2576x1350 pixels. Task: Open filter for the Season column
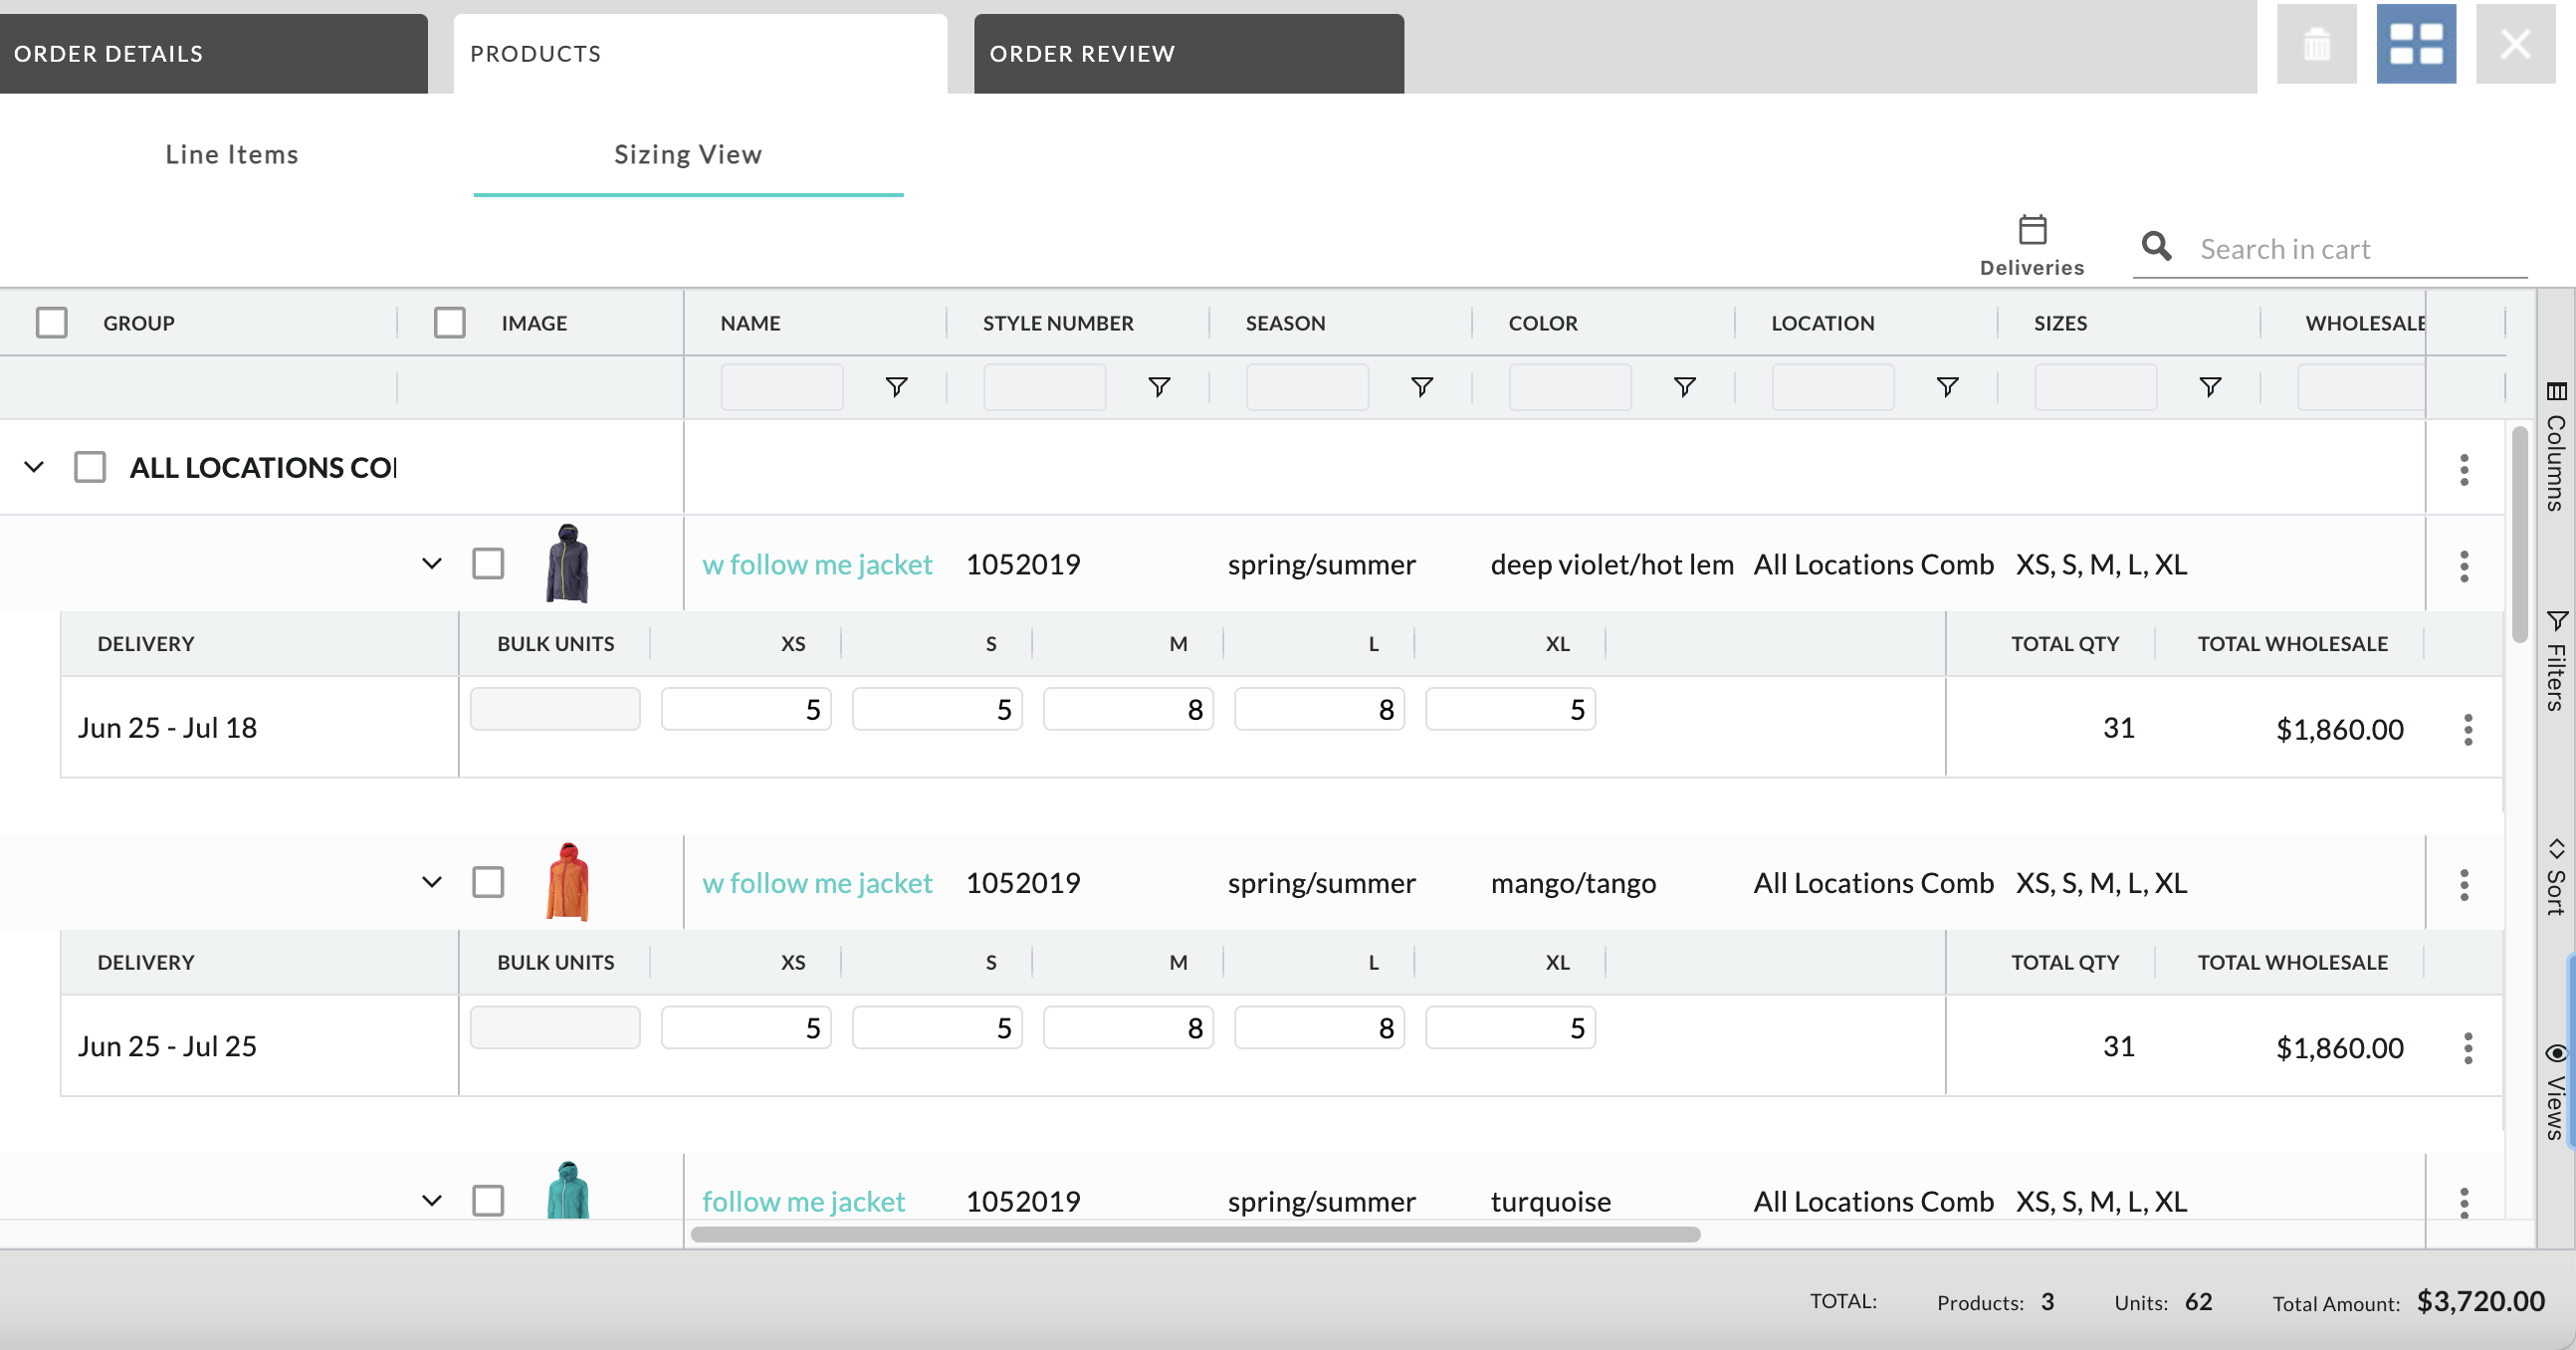point(1422,387)
